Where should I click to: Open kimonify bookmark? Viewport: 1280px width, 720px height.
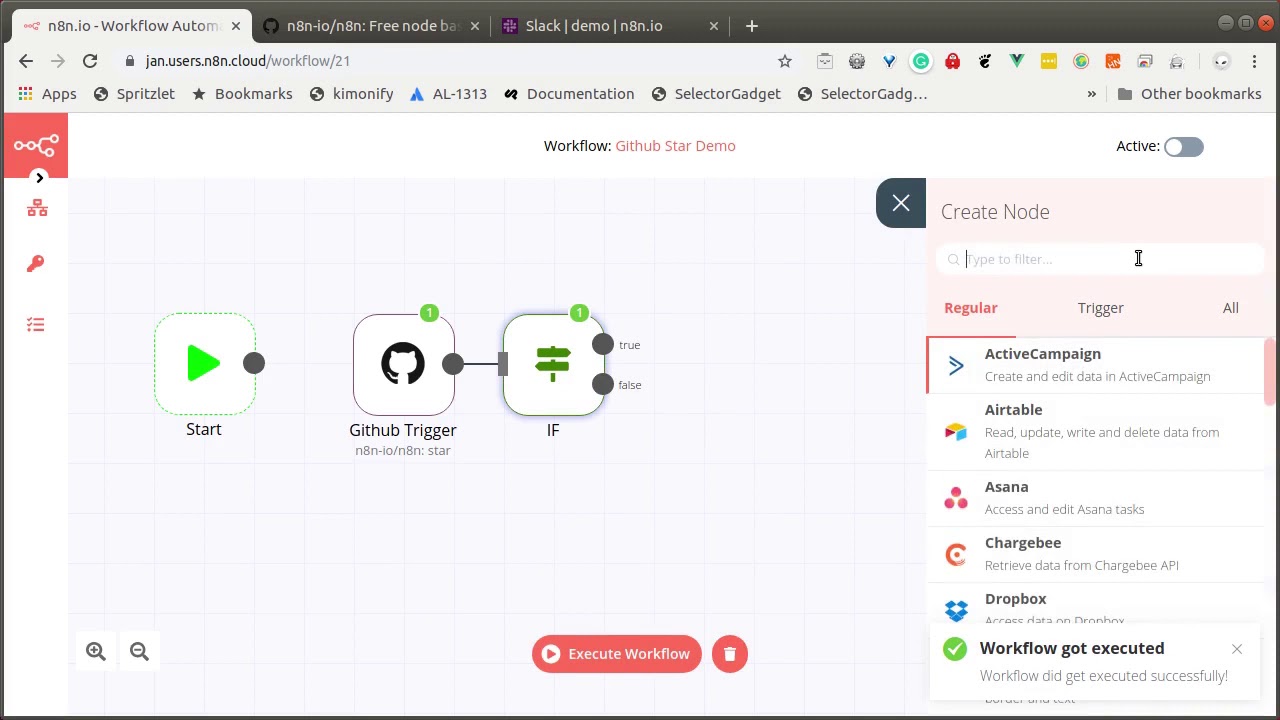[x=351, y=94]
